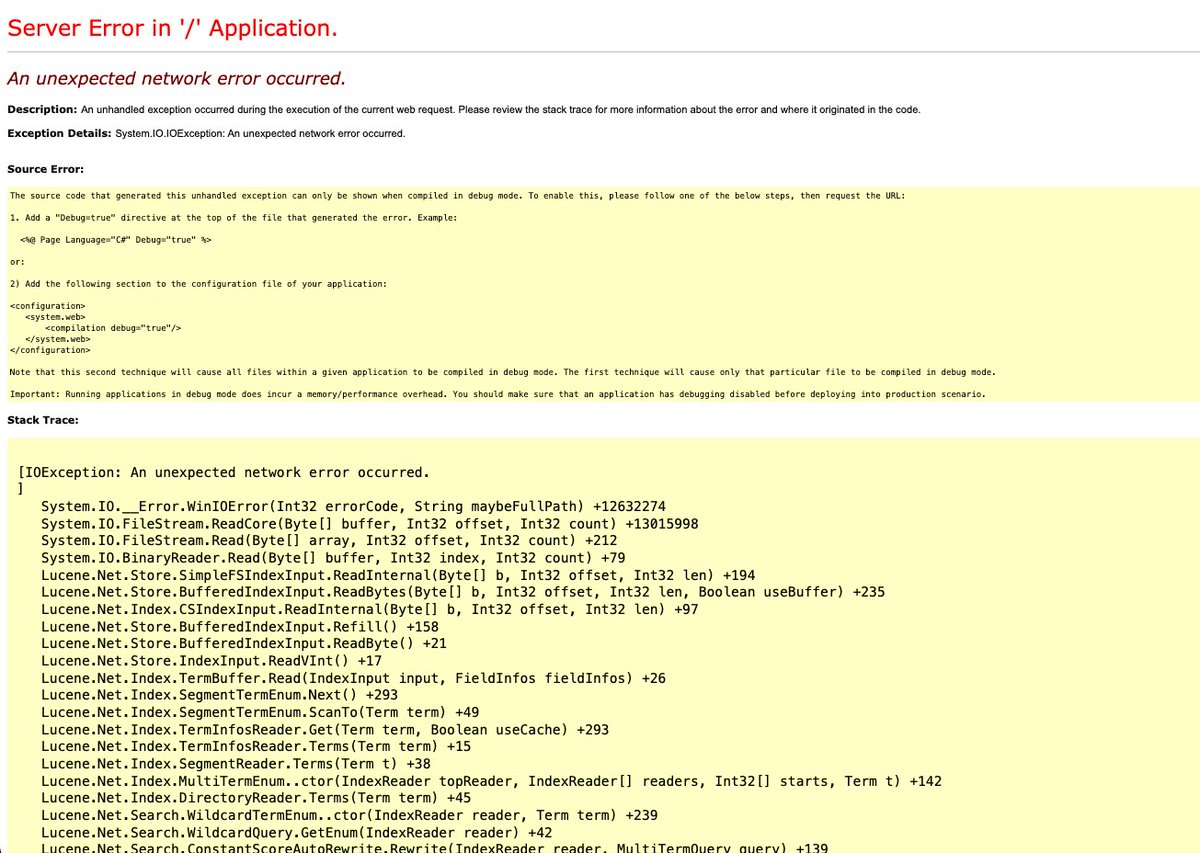Click 'System.IO.IOException: An unexpected network error occurred.' text
Image resolution: width=1200 pixels, height=853 pixels.
pyautogui.click(x=260, y=133)
